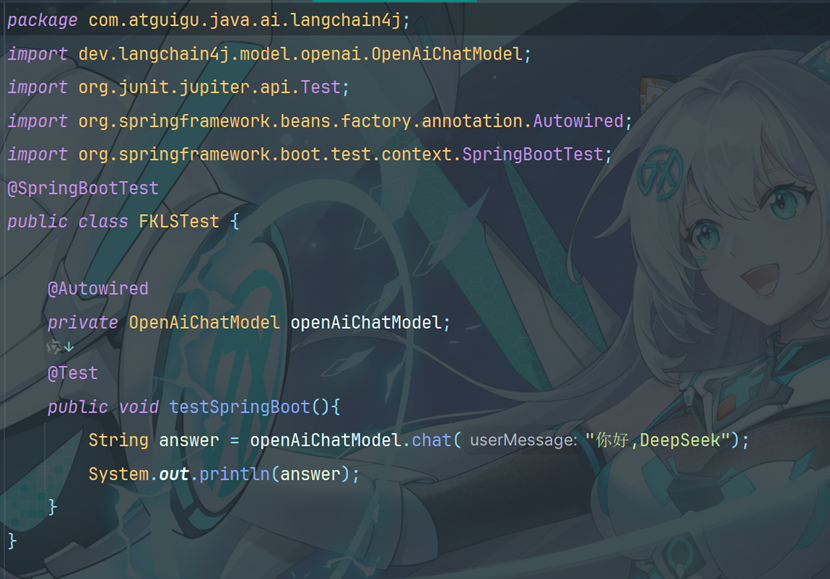The width and height of the screenshot is (830, 579).
Task: Click method name testSpringBoot
Action: tap(239, 407)
